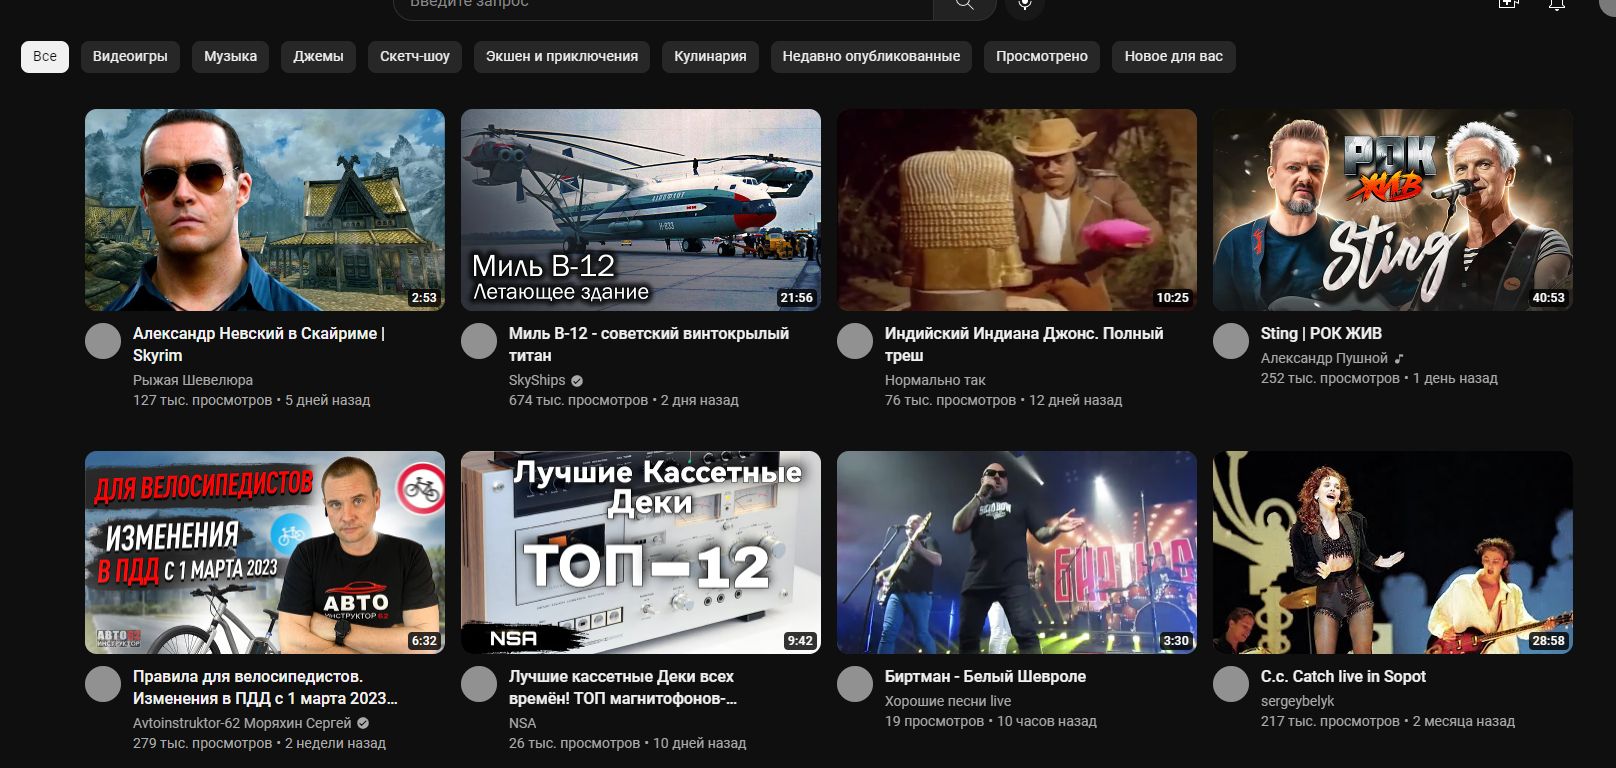Screen dimensions: 1616x768
Task: Open title Индийский Индиана Джонс. Полный треш
Action: 1024,344
